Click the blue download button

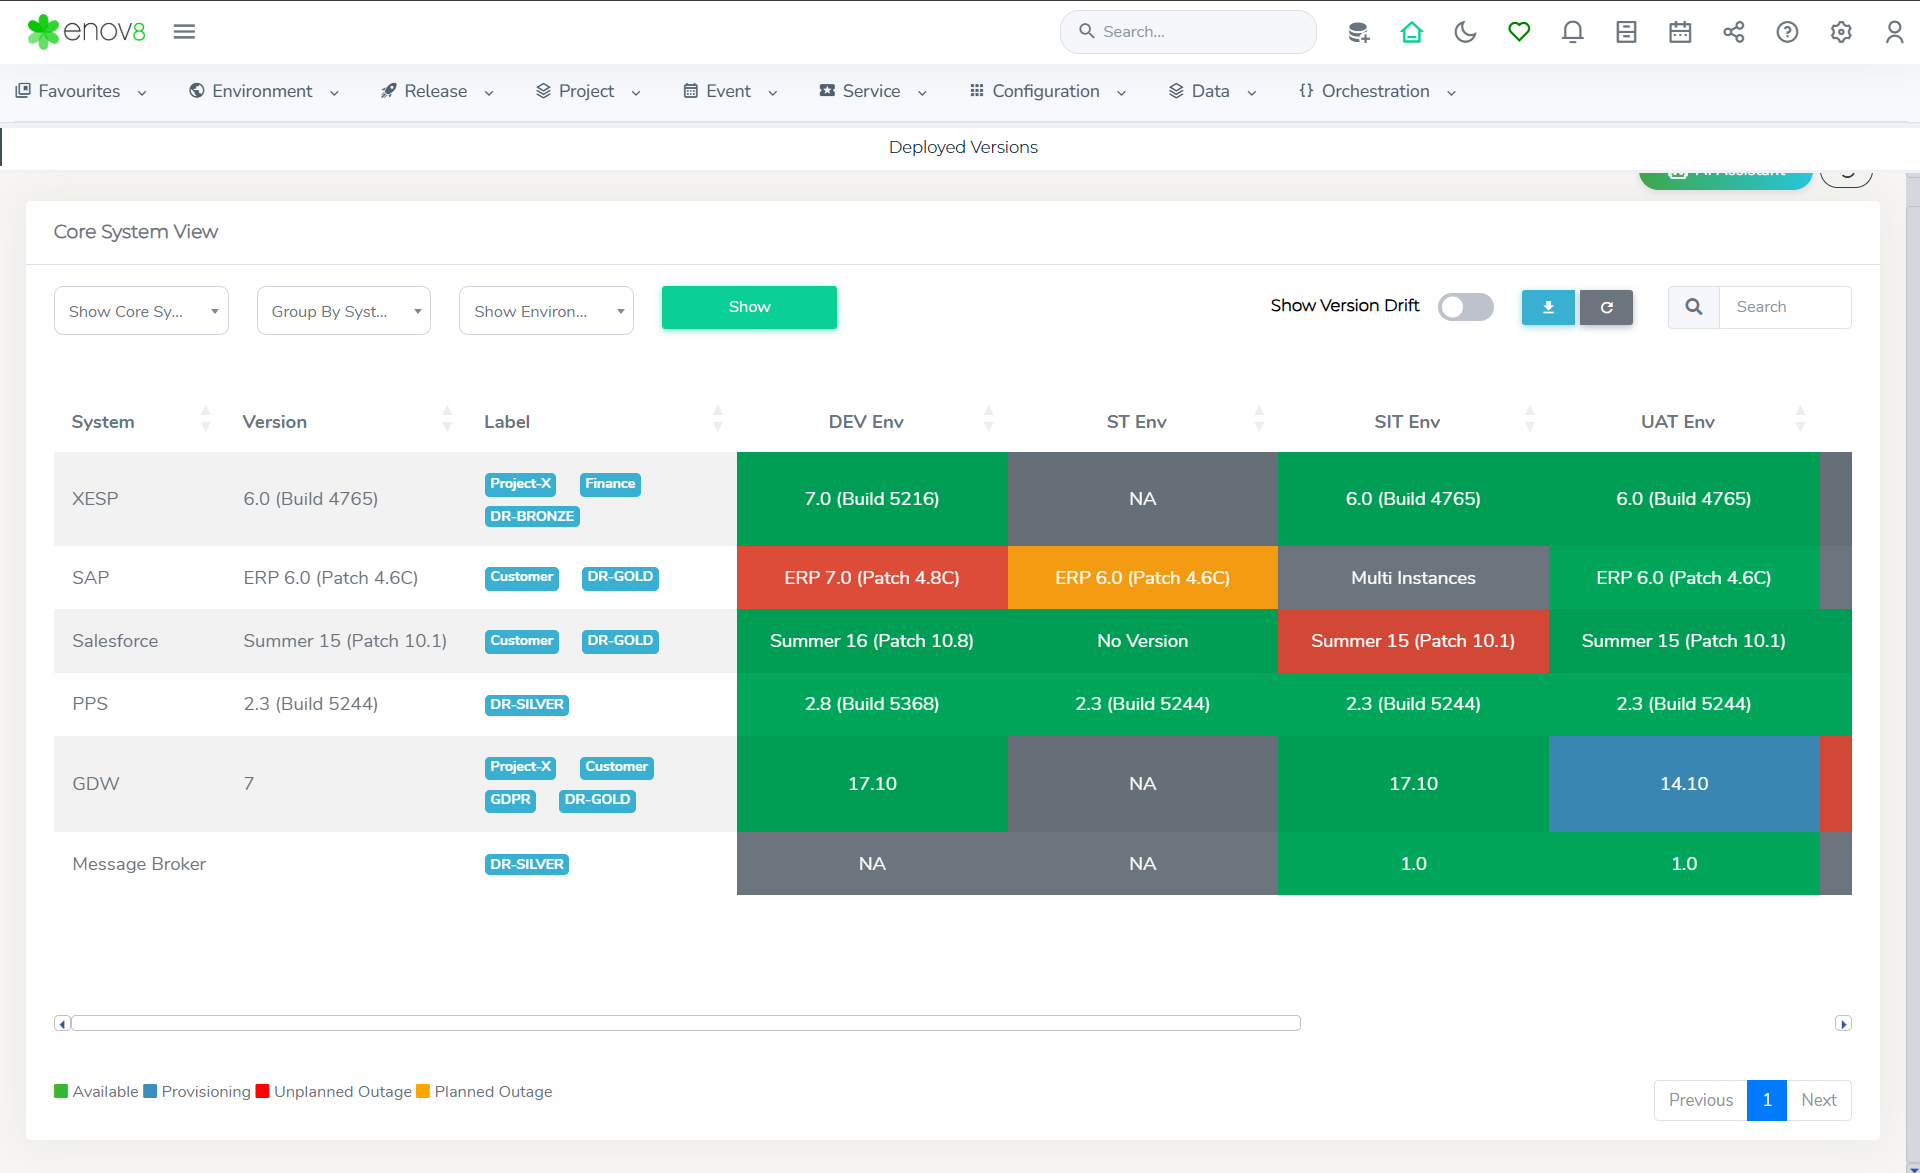tap(1548, 308)
